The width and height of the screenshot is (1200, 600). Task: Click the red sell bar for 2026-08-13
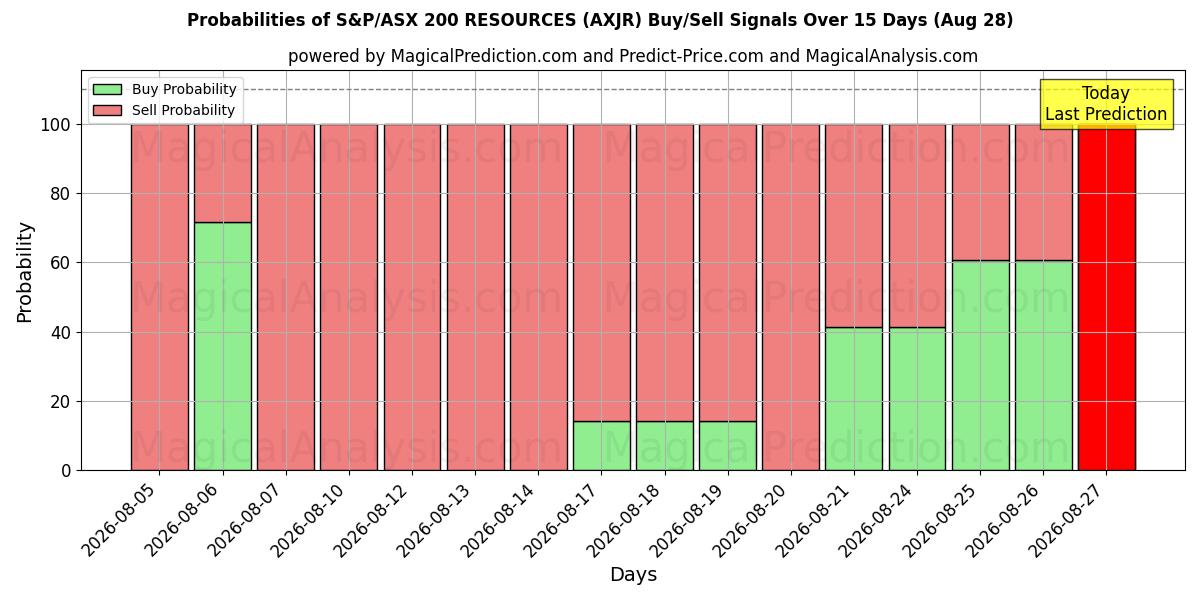tap(475, 297)
